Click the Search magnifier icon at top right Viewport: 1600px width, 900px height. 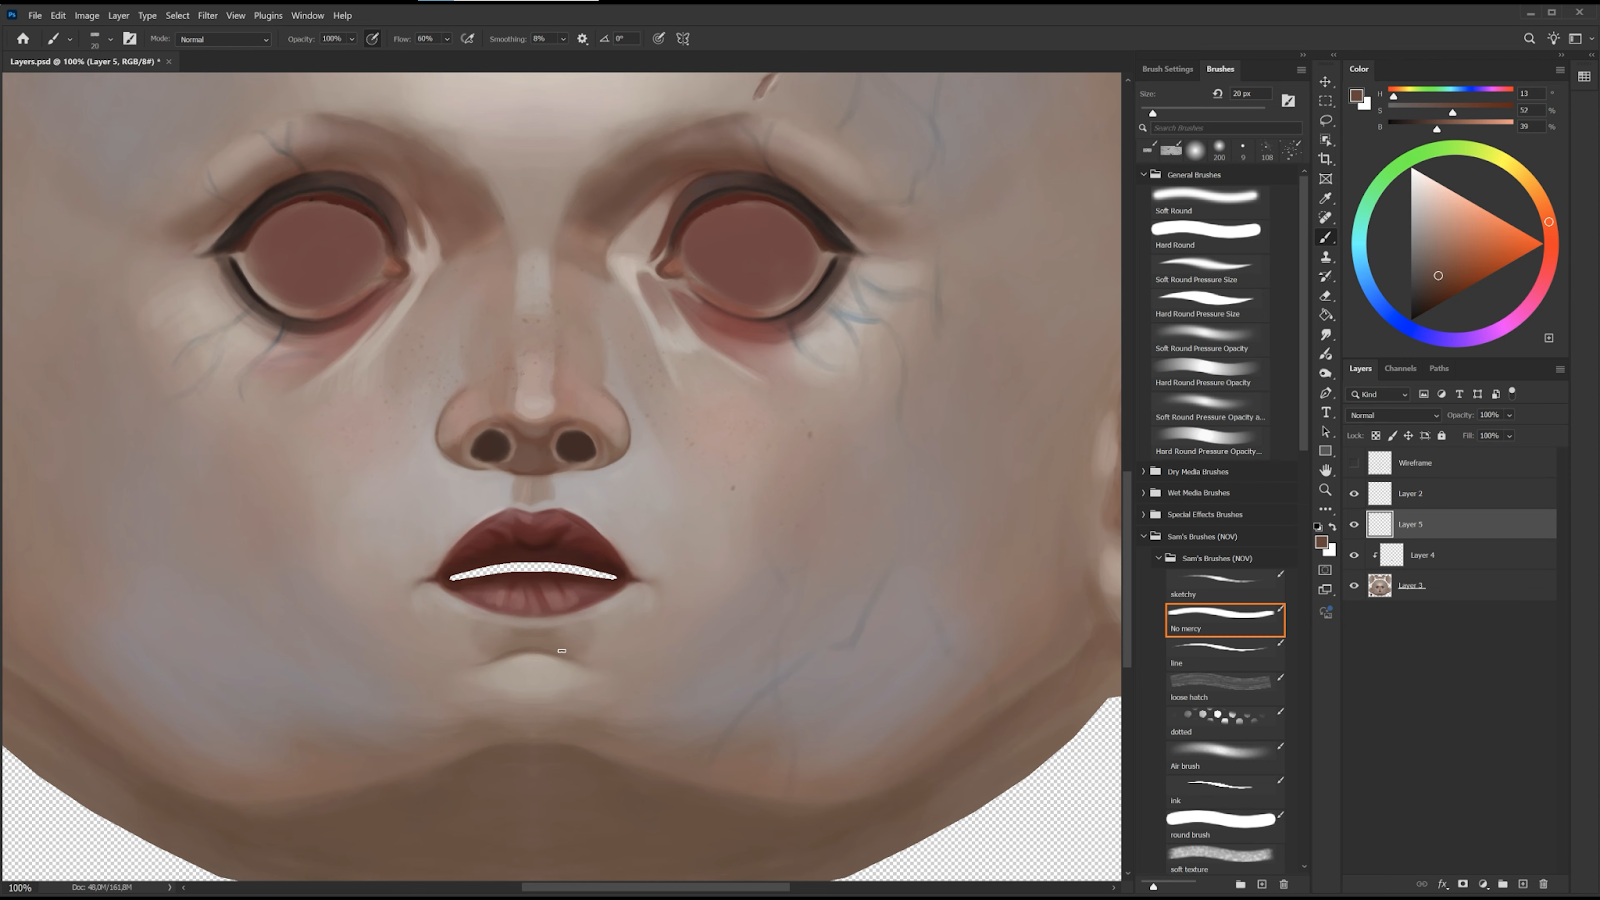click(1529, 39)
